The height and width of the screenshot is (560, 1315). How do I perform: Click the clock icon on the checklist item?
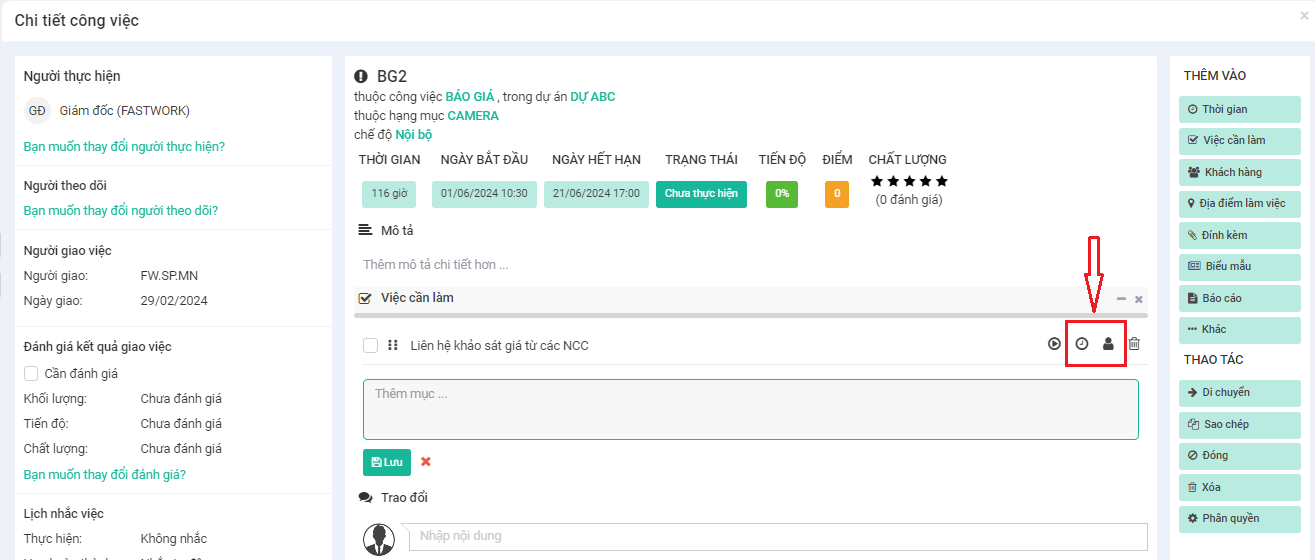pyautogui.click(x=1082, y=344)
